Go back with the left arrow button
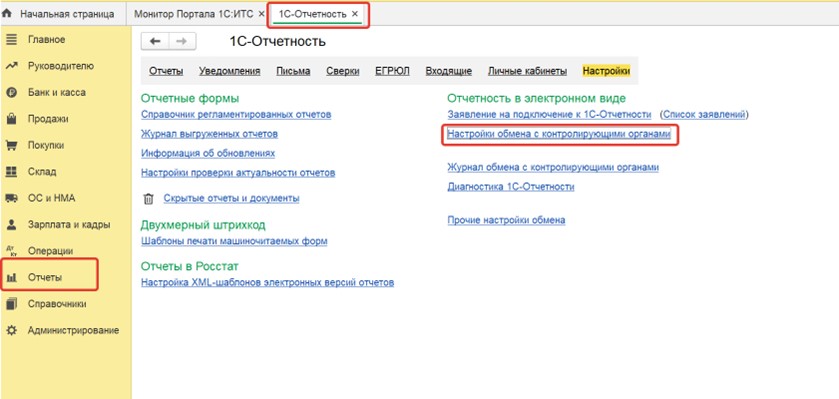The width and height of the screenshot is (839, 399). (155, 41)
